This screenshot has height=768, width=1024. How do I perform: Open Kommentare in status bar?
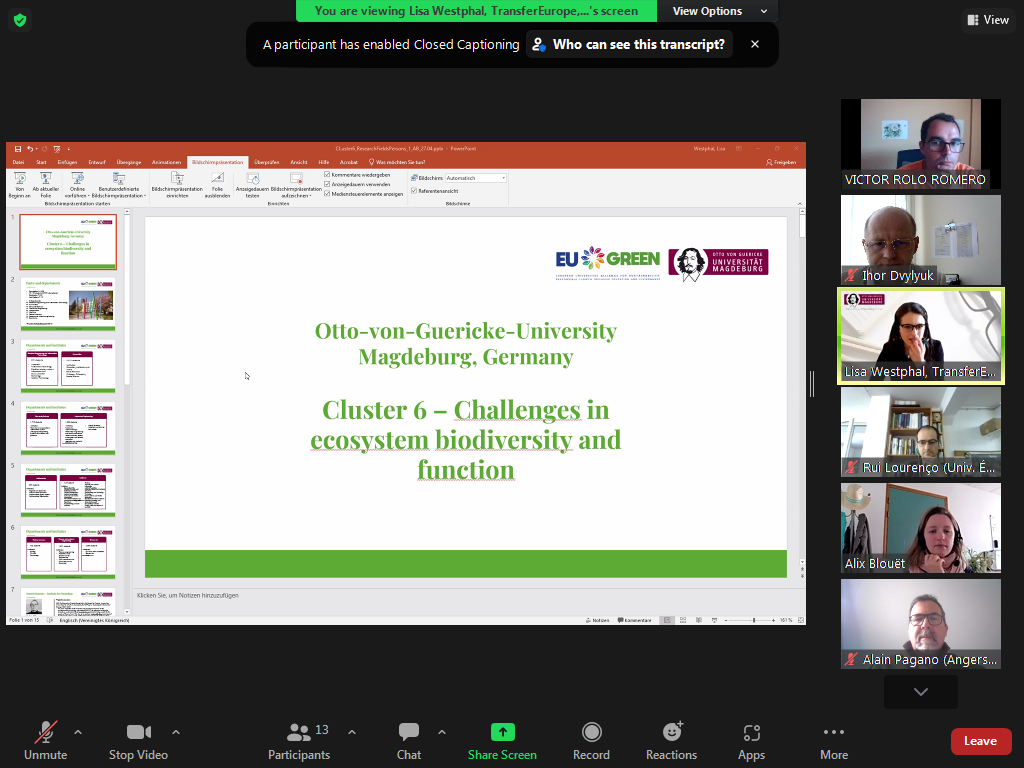[635, 620]
